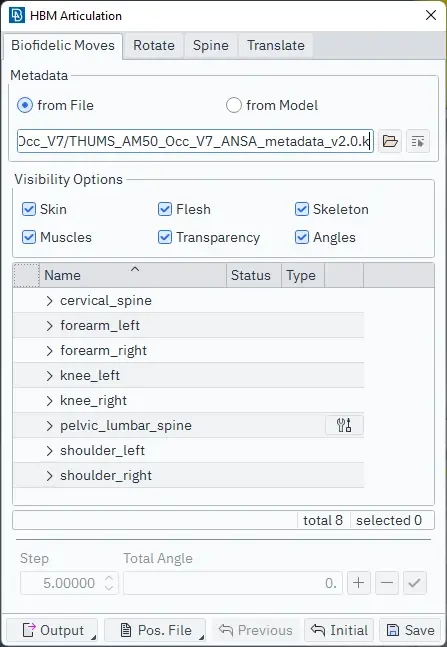Viewport: 447px width, 647px height.
Task: Expand the shoulder_right tree node
Action: pos(50,476)
